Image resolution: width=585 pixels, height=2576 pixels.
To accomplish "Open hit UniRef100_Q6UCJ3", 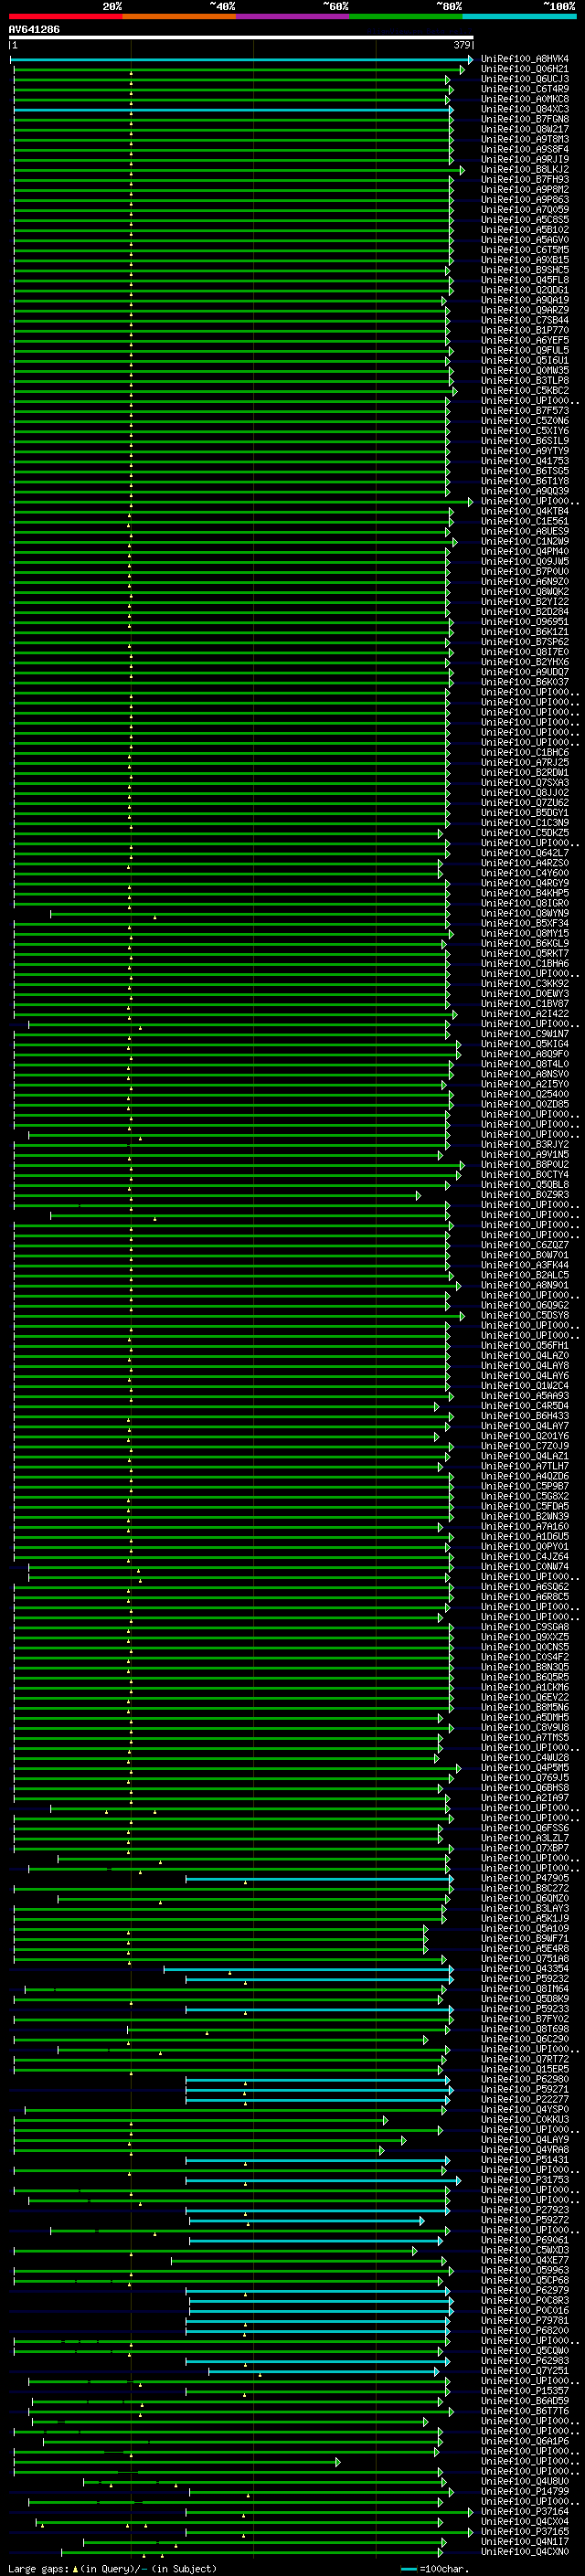I will pos(525,79).
